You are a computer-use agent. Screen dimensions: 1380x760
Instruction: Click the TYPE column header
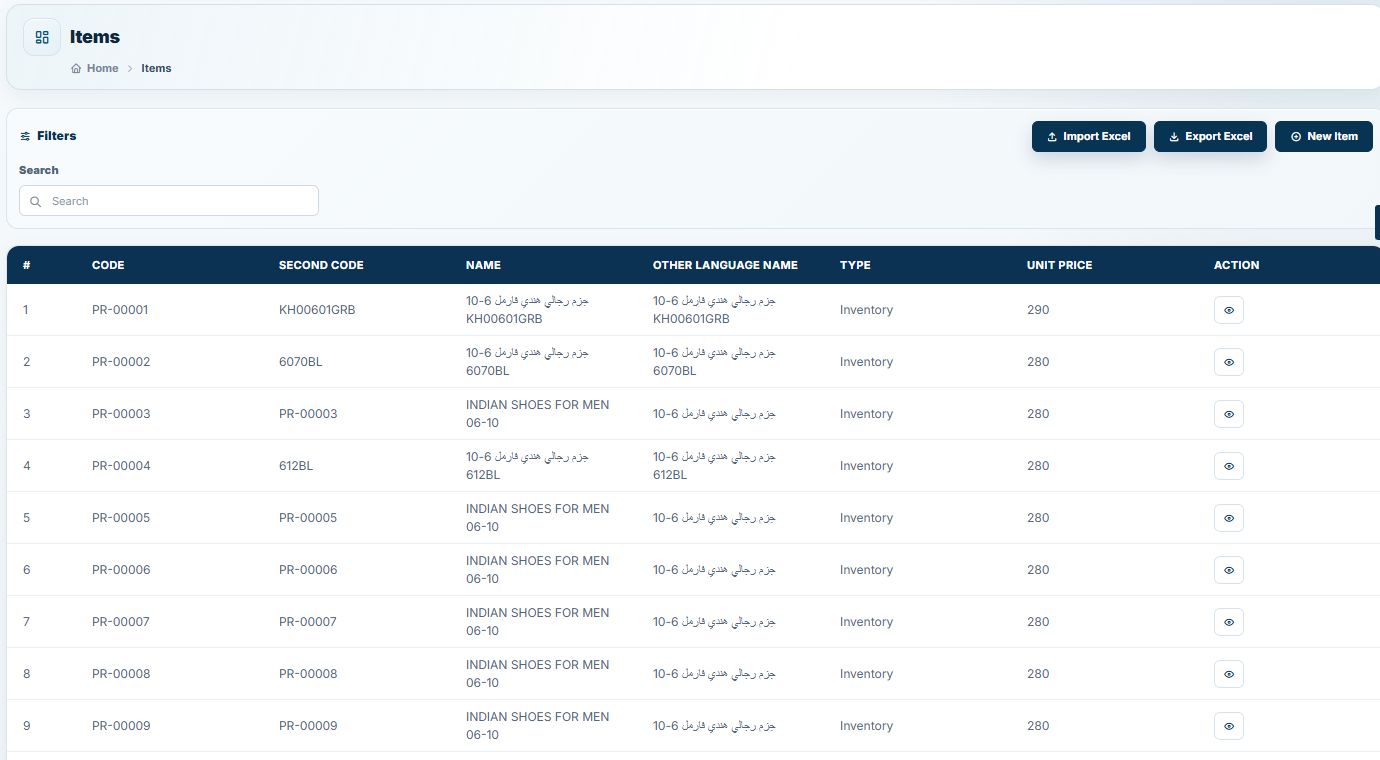click(855, 265)
